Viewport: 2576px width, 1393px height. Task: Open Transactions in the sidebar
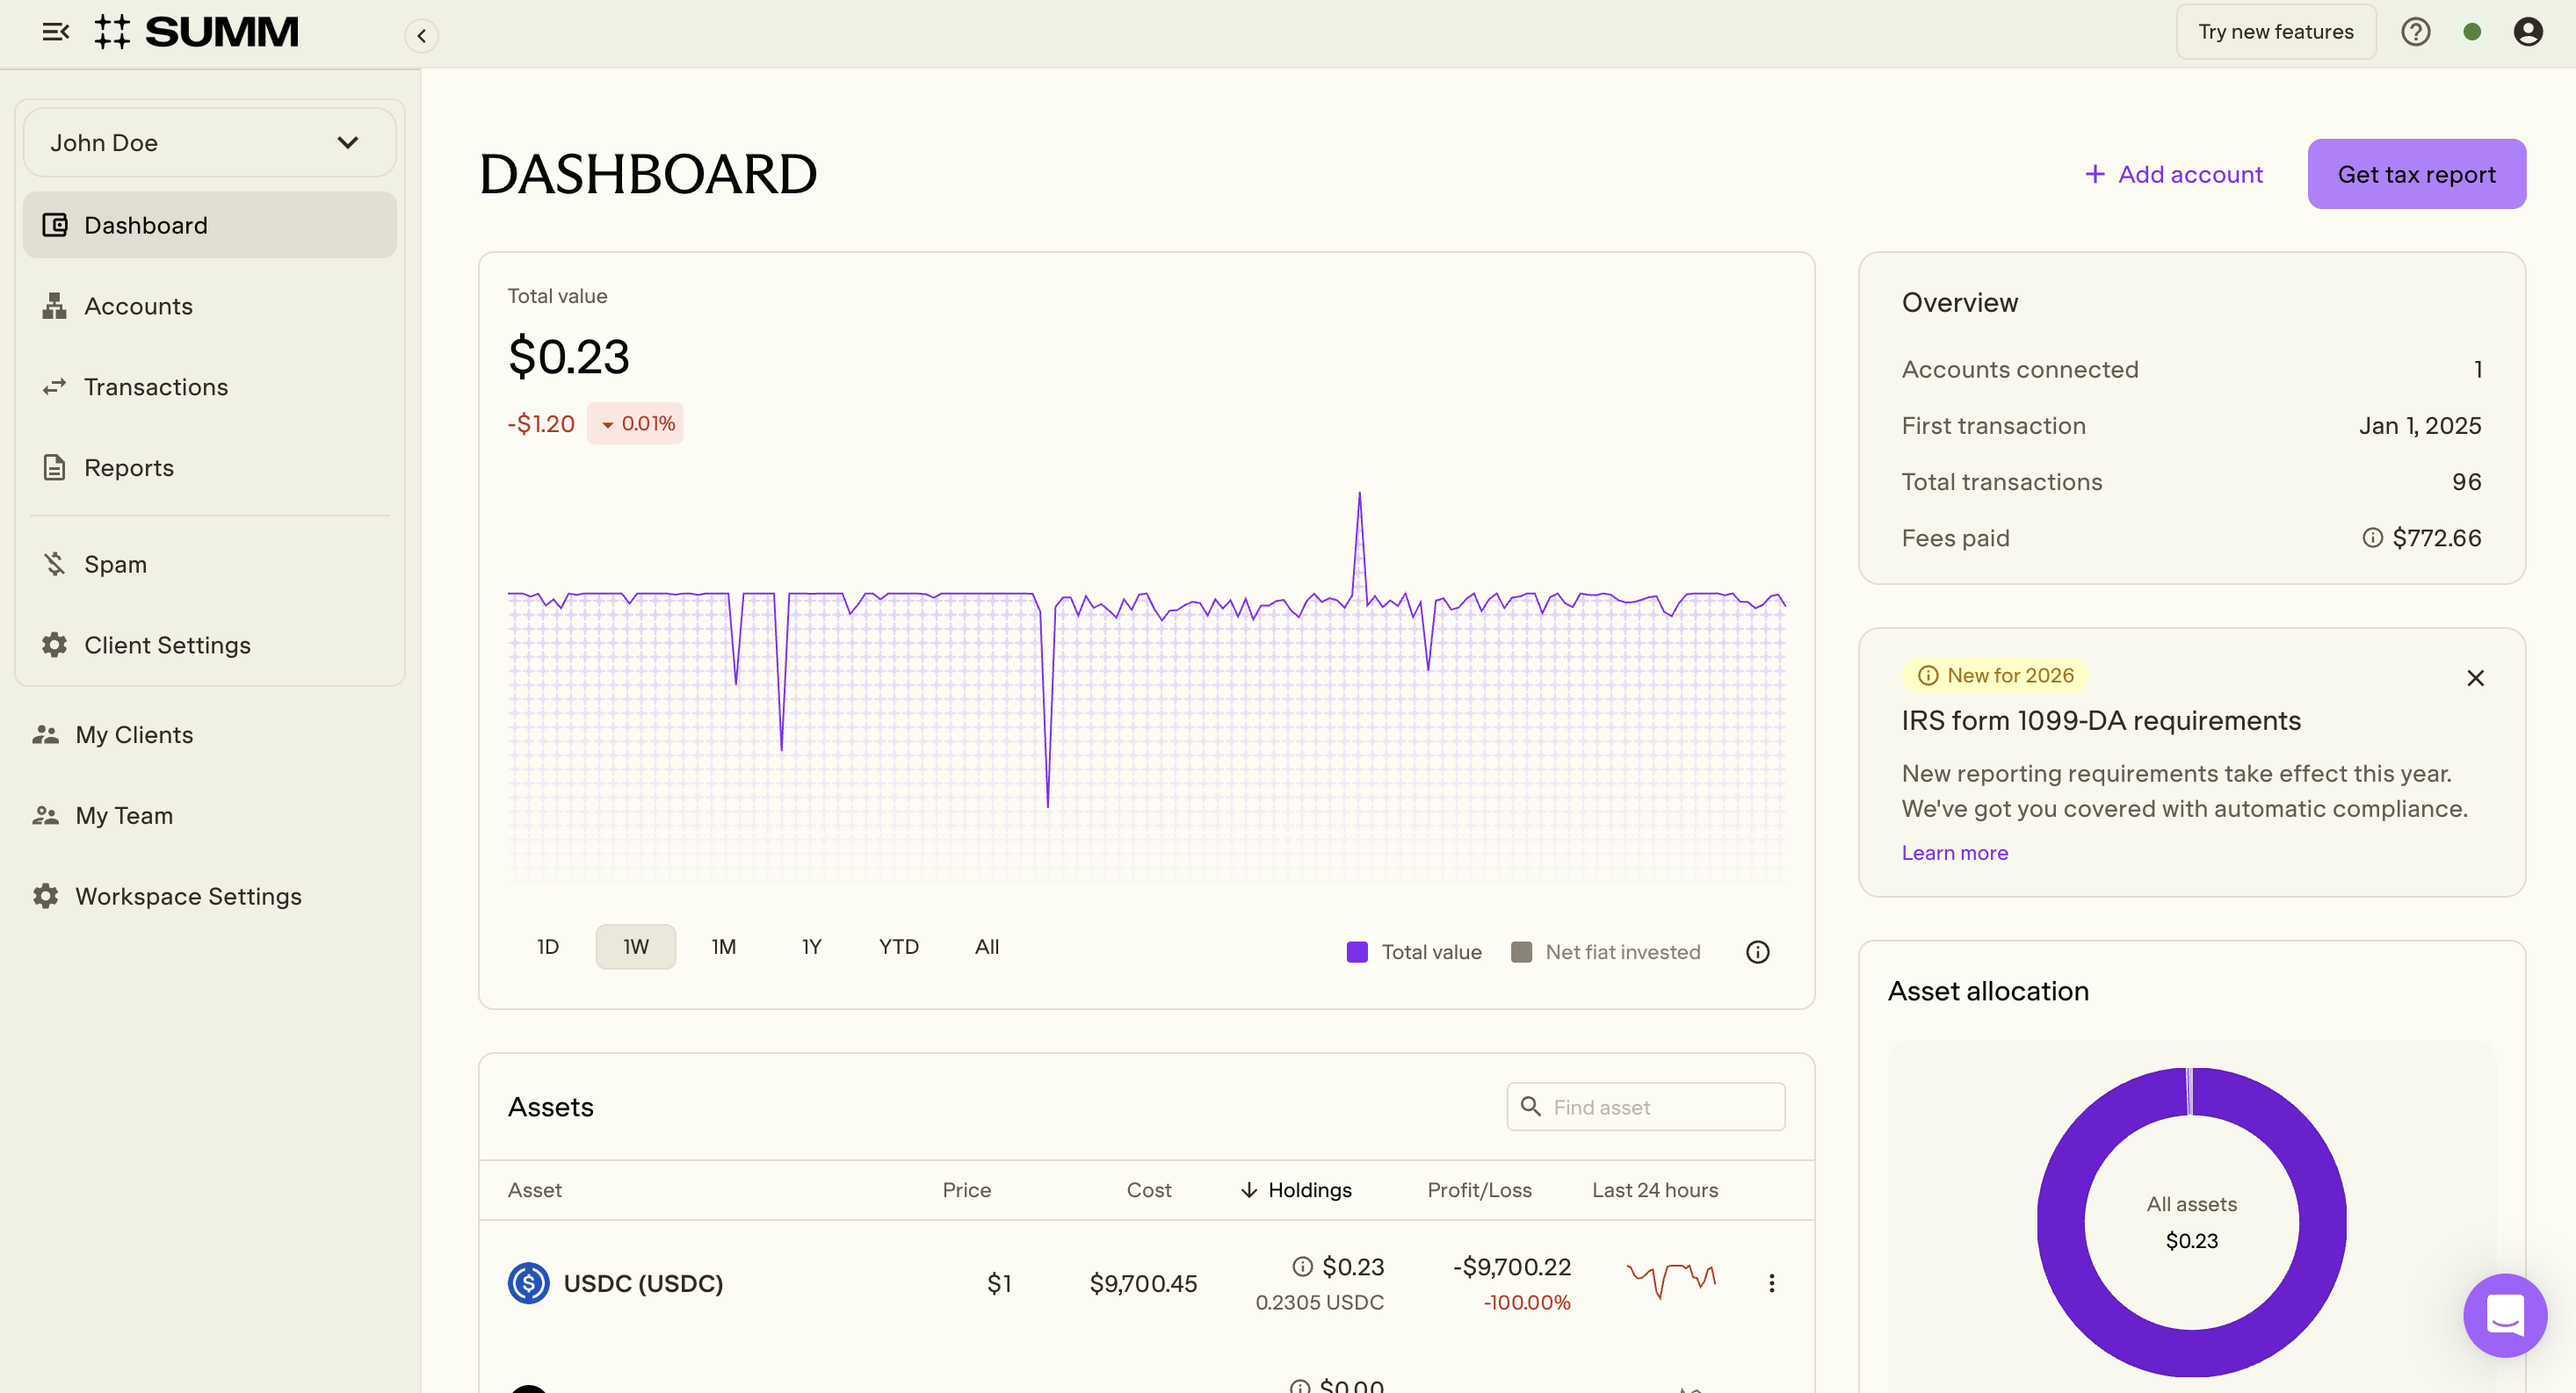(155, 387)
